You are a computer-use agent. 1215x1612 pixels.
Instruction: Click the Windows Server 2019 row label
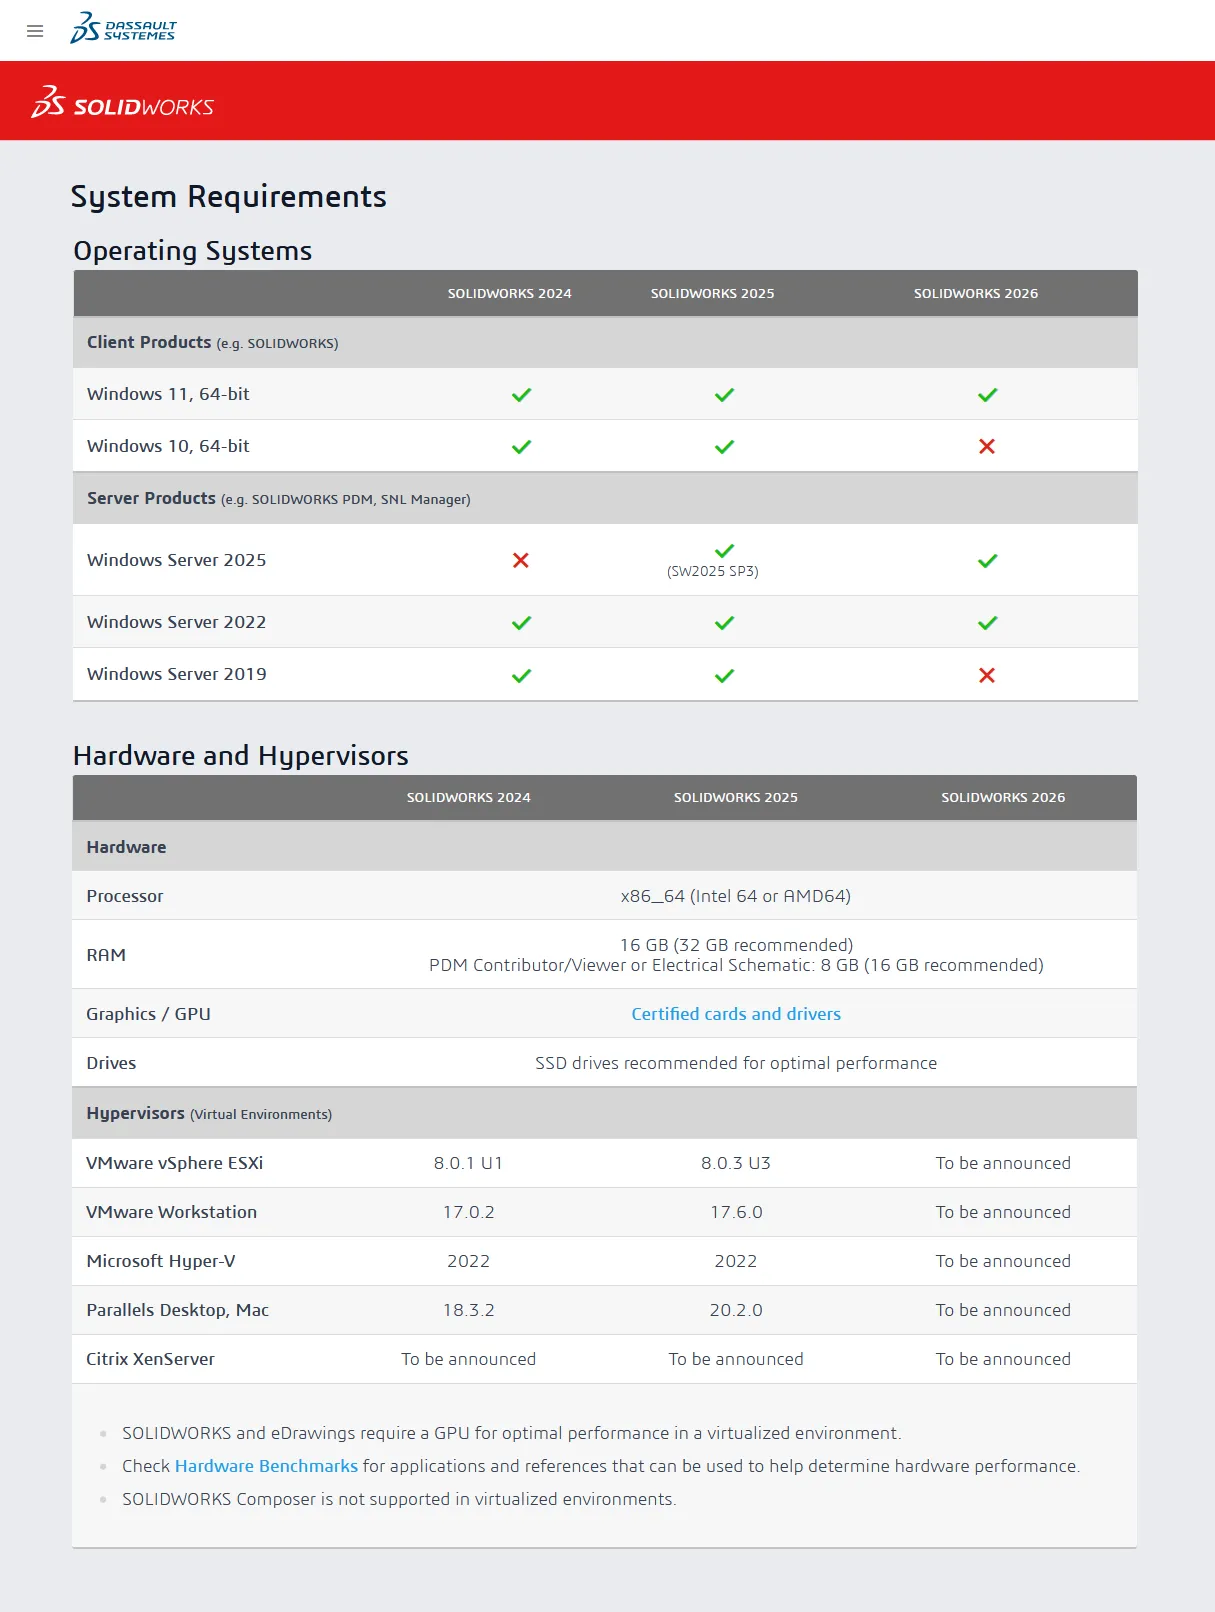[177, 674]
